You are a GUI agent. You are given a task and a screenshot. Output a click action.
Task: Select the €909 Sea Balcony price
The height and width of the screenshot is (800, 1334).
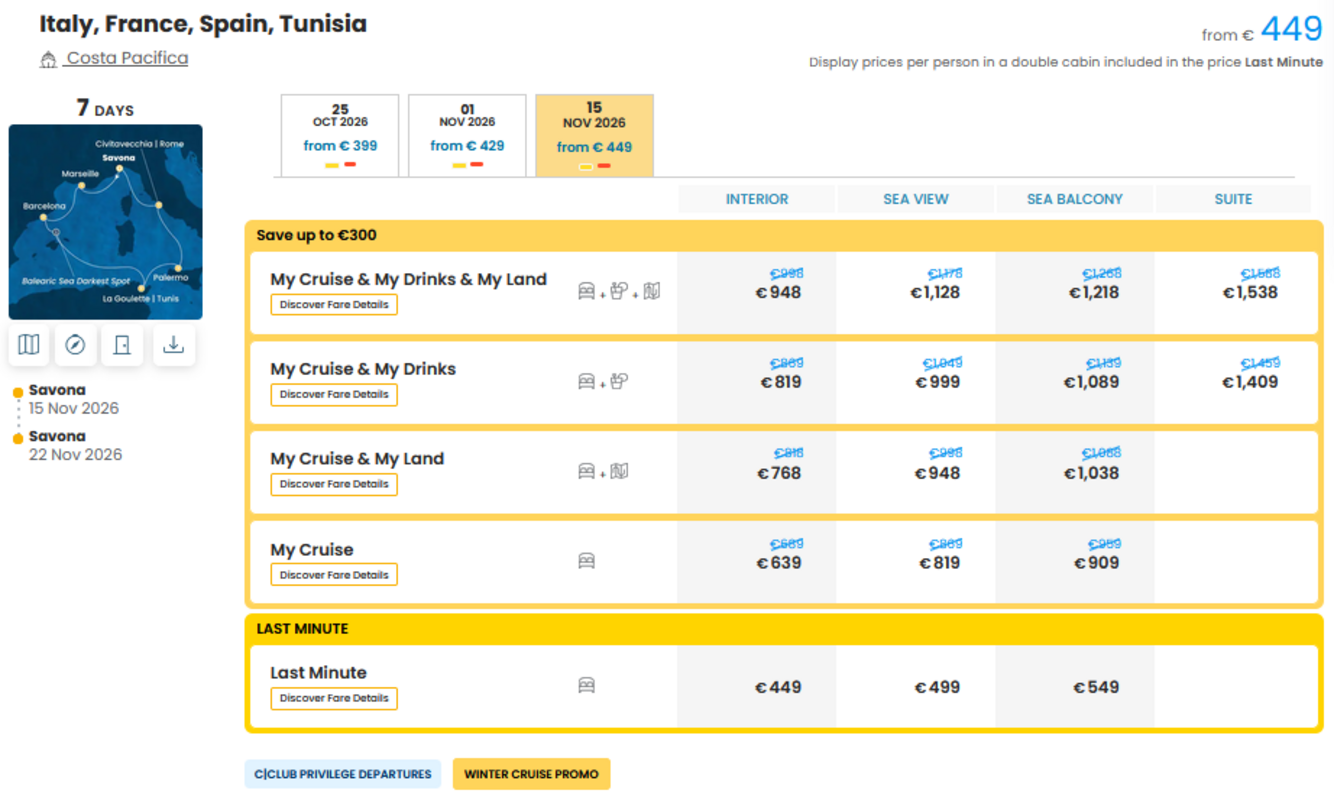[x=1097, y=563]
